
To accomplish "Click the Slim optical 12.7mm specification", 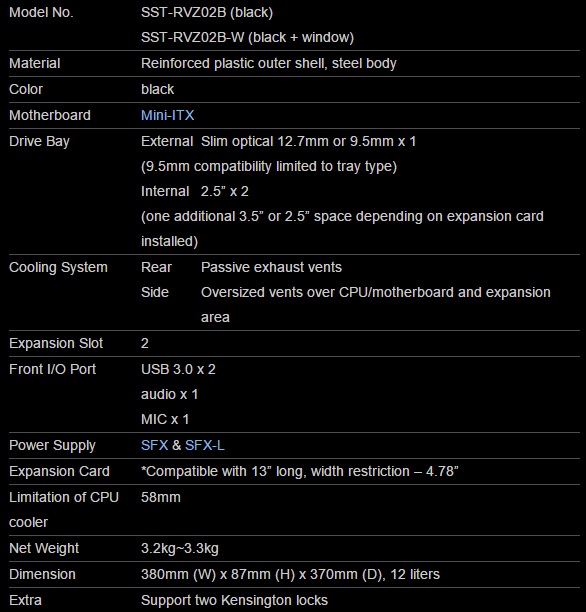I will pyautogui.click(x=308, y=141).
